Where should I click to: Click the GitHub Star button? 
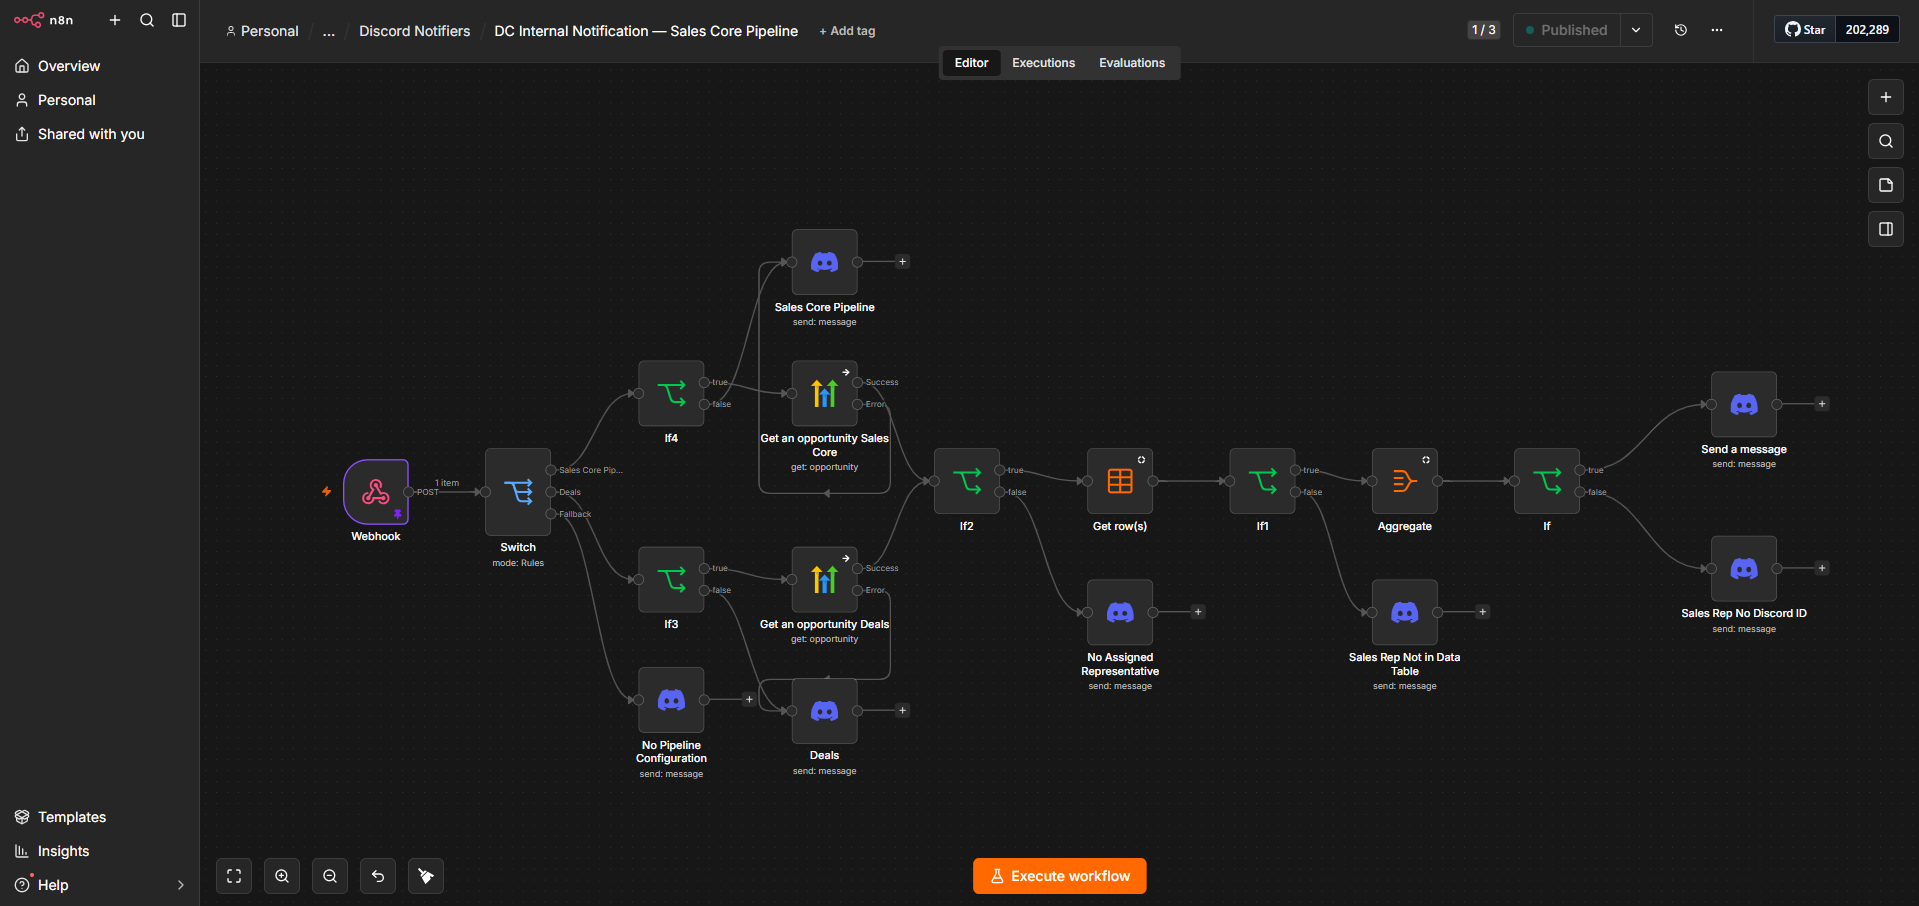[1805, 30]
